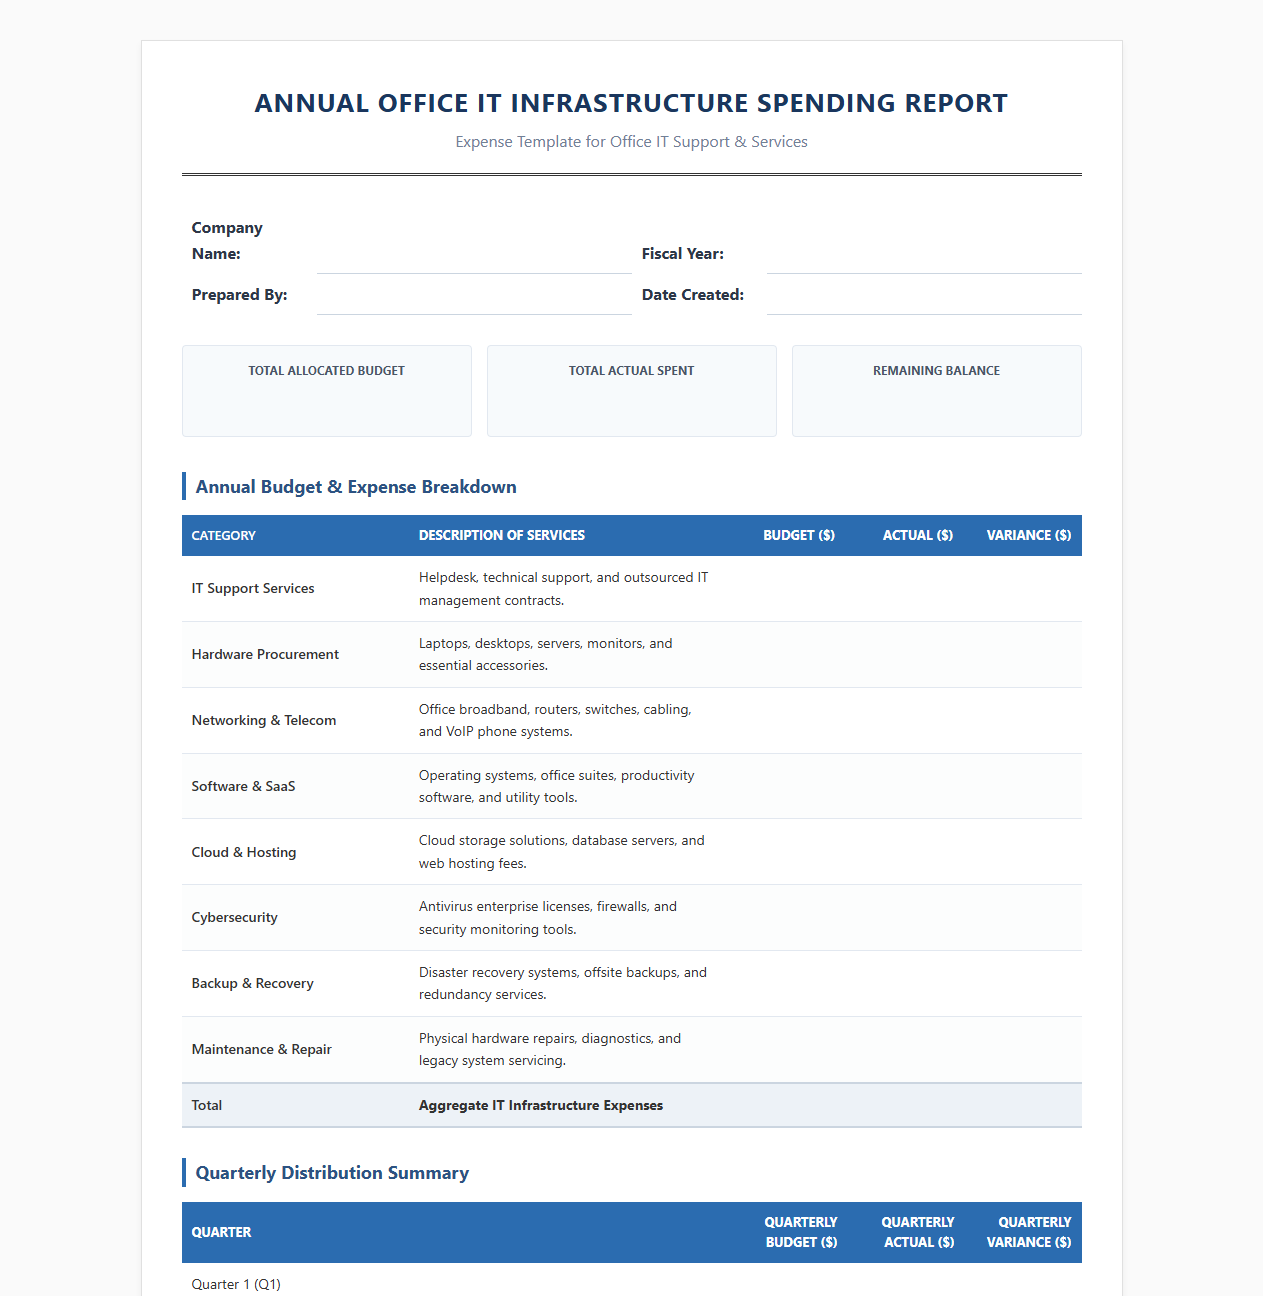The height and width of the screenshot is (1296, 1263).
Task: Click 'Aggregate IT Infrastructure Expenses' text
Action: click(x=541, y=1106)
